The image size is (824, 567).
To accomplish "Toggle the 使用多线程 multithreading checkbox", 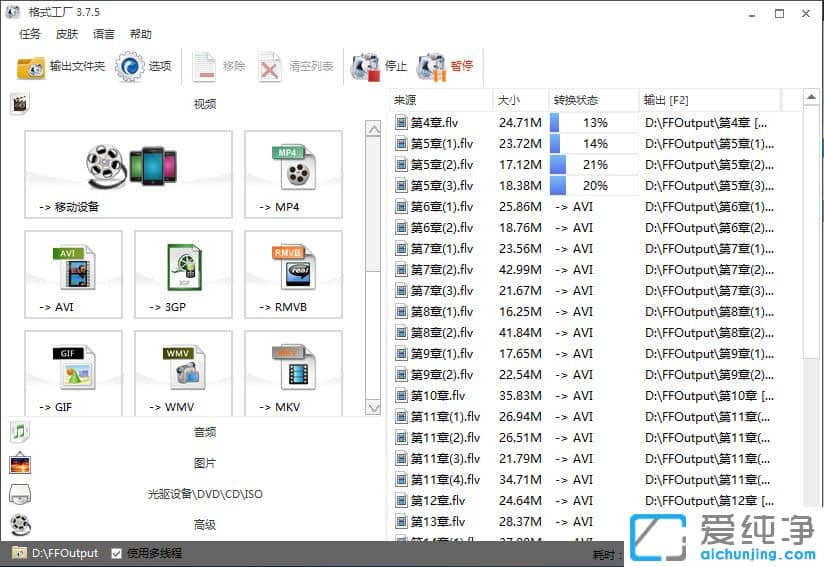I will tap(117, 553).
